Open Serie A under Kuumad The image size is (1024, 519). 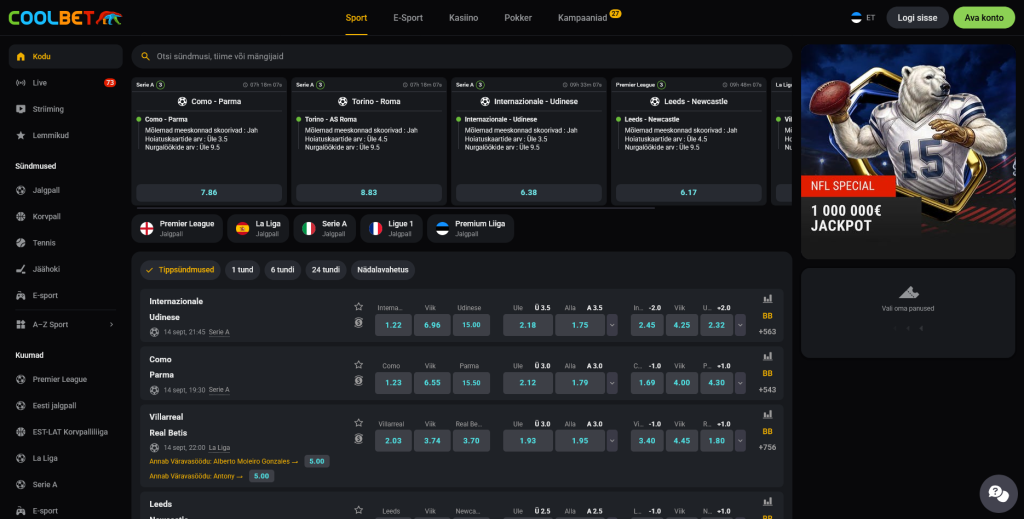pyautogui.click(x=65, y=484)
